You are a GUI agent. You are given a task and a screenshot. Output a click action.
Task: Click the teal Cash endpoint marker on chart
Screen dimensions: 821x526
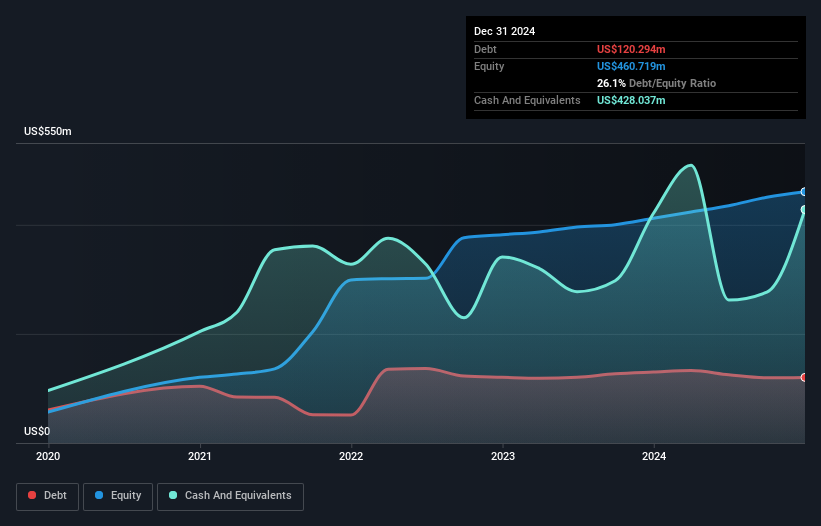tap(804, 210)
